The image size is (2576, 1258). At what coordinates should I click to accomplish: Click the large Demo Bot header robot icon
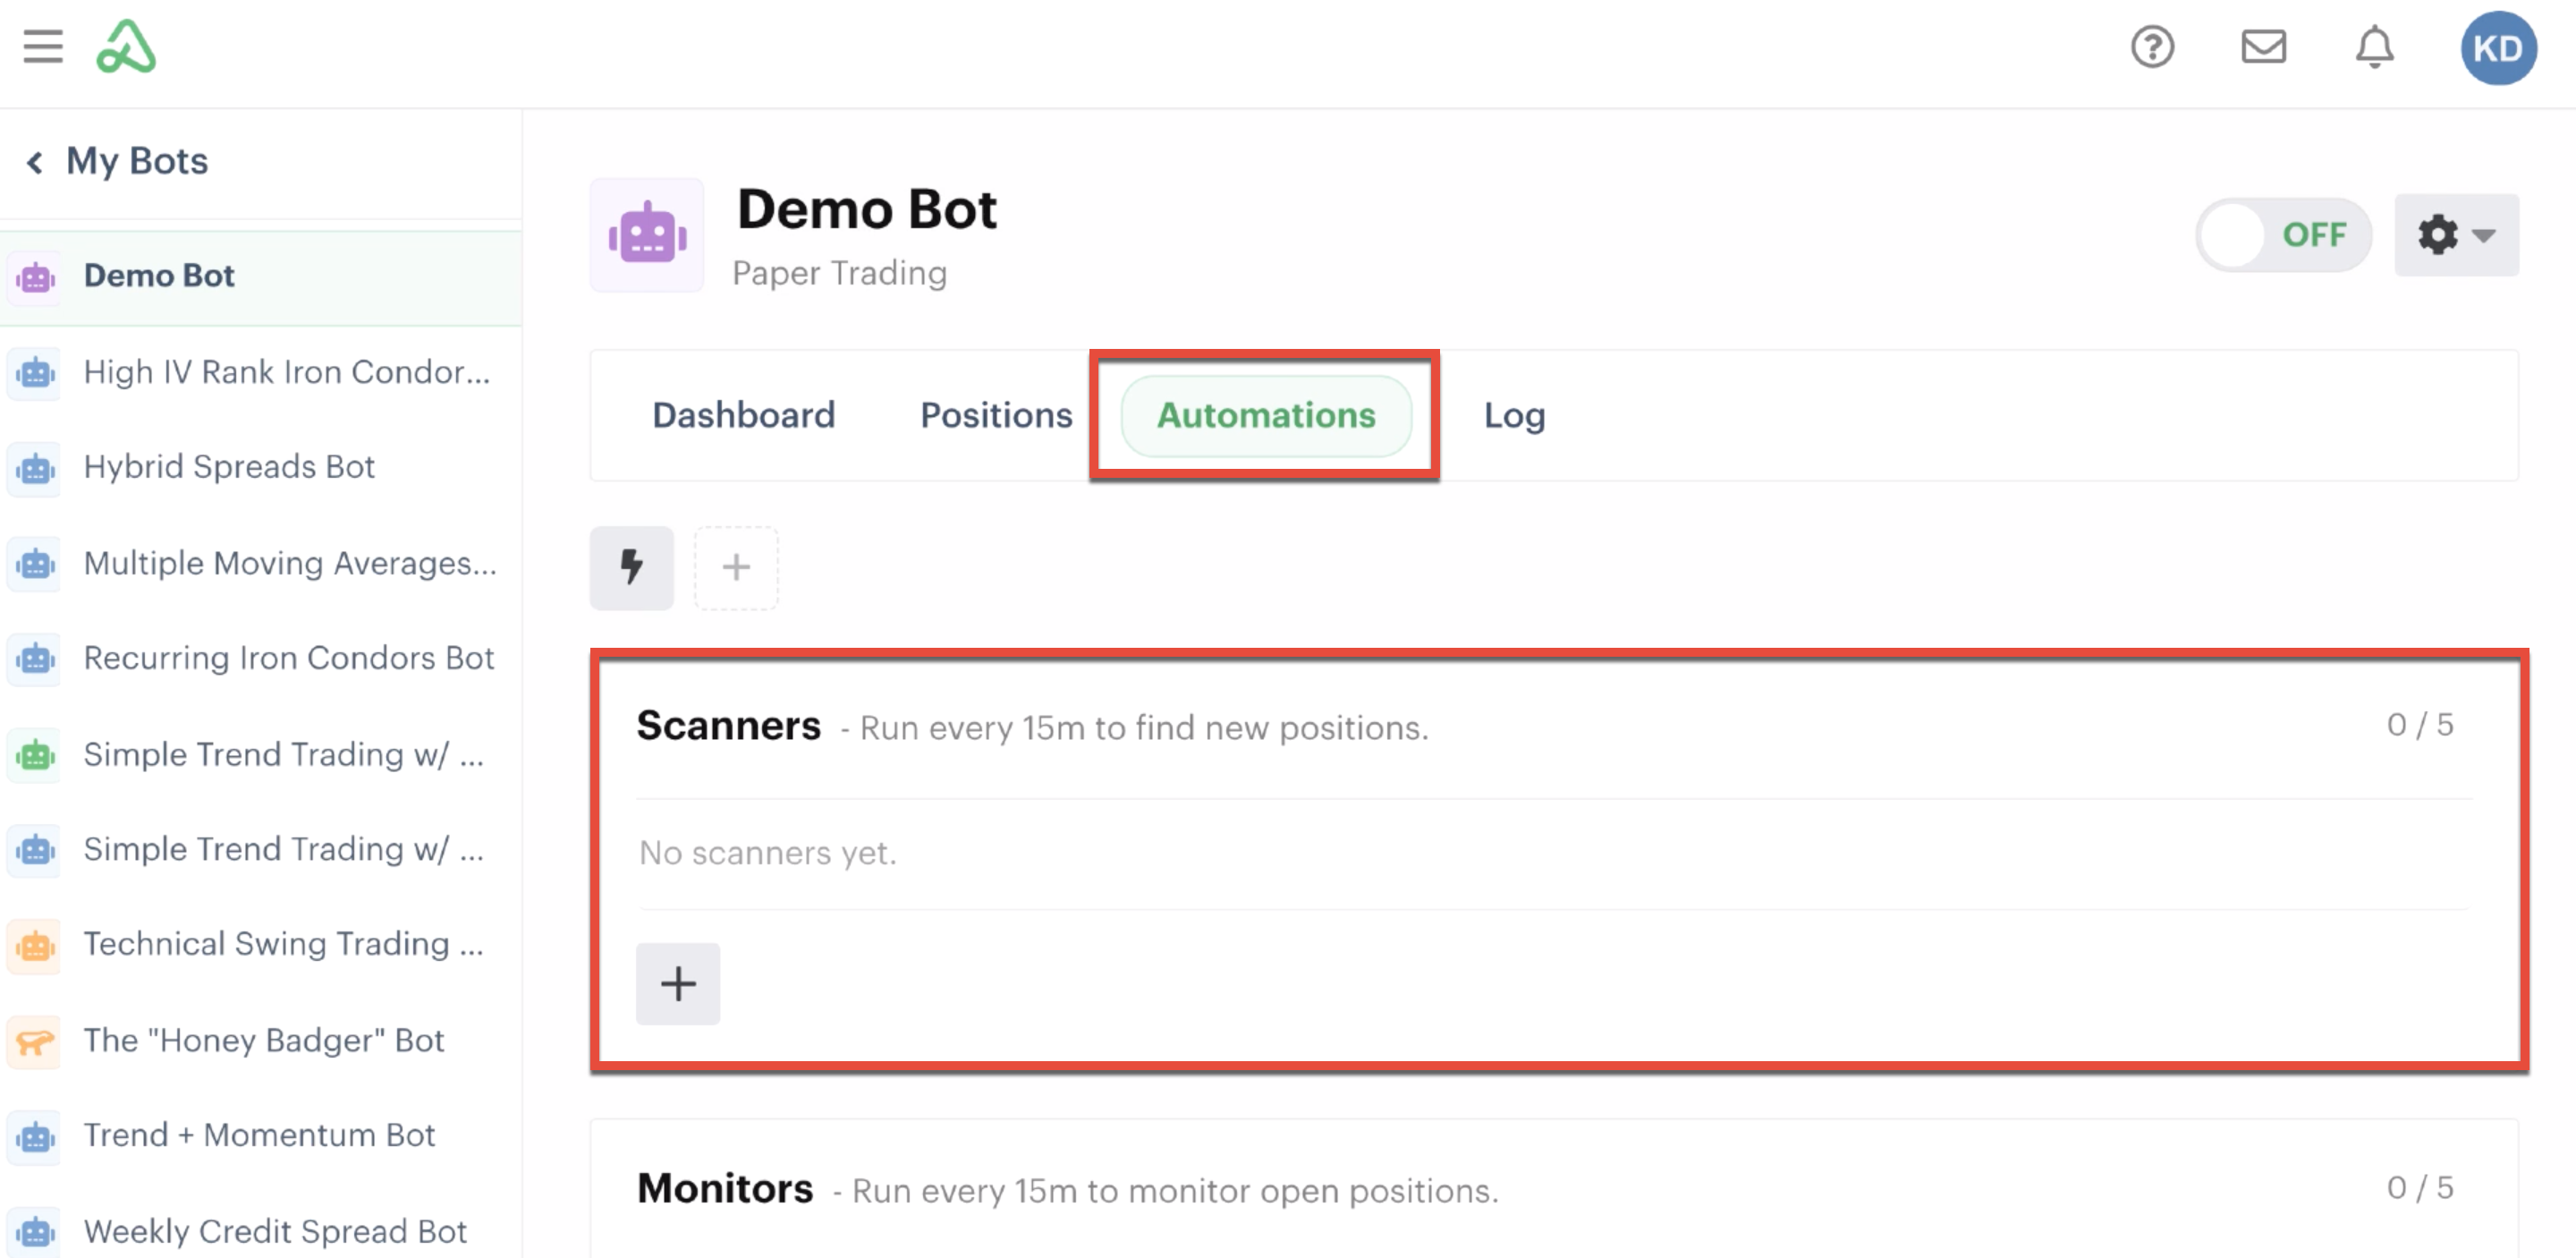click(x=647, y=236)
